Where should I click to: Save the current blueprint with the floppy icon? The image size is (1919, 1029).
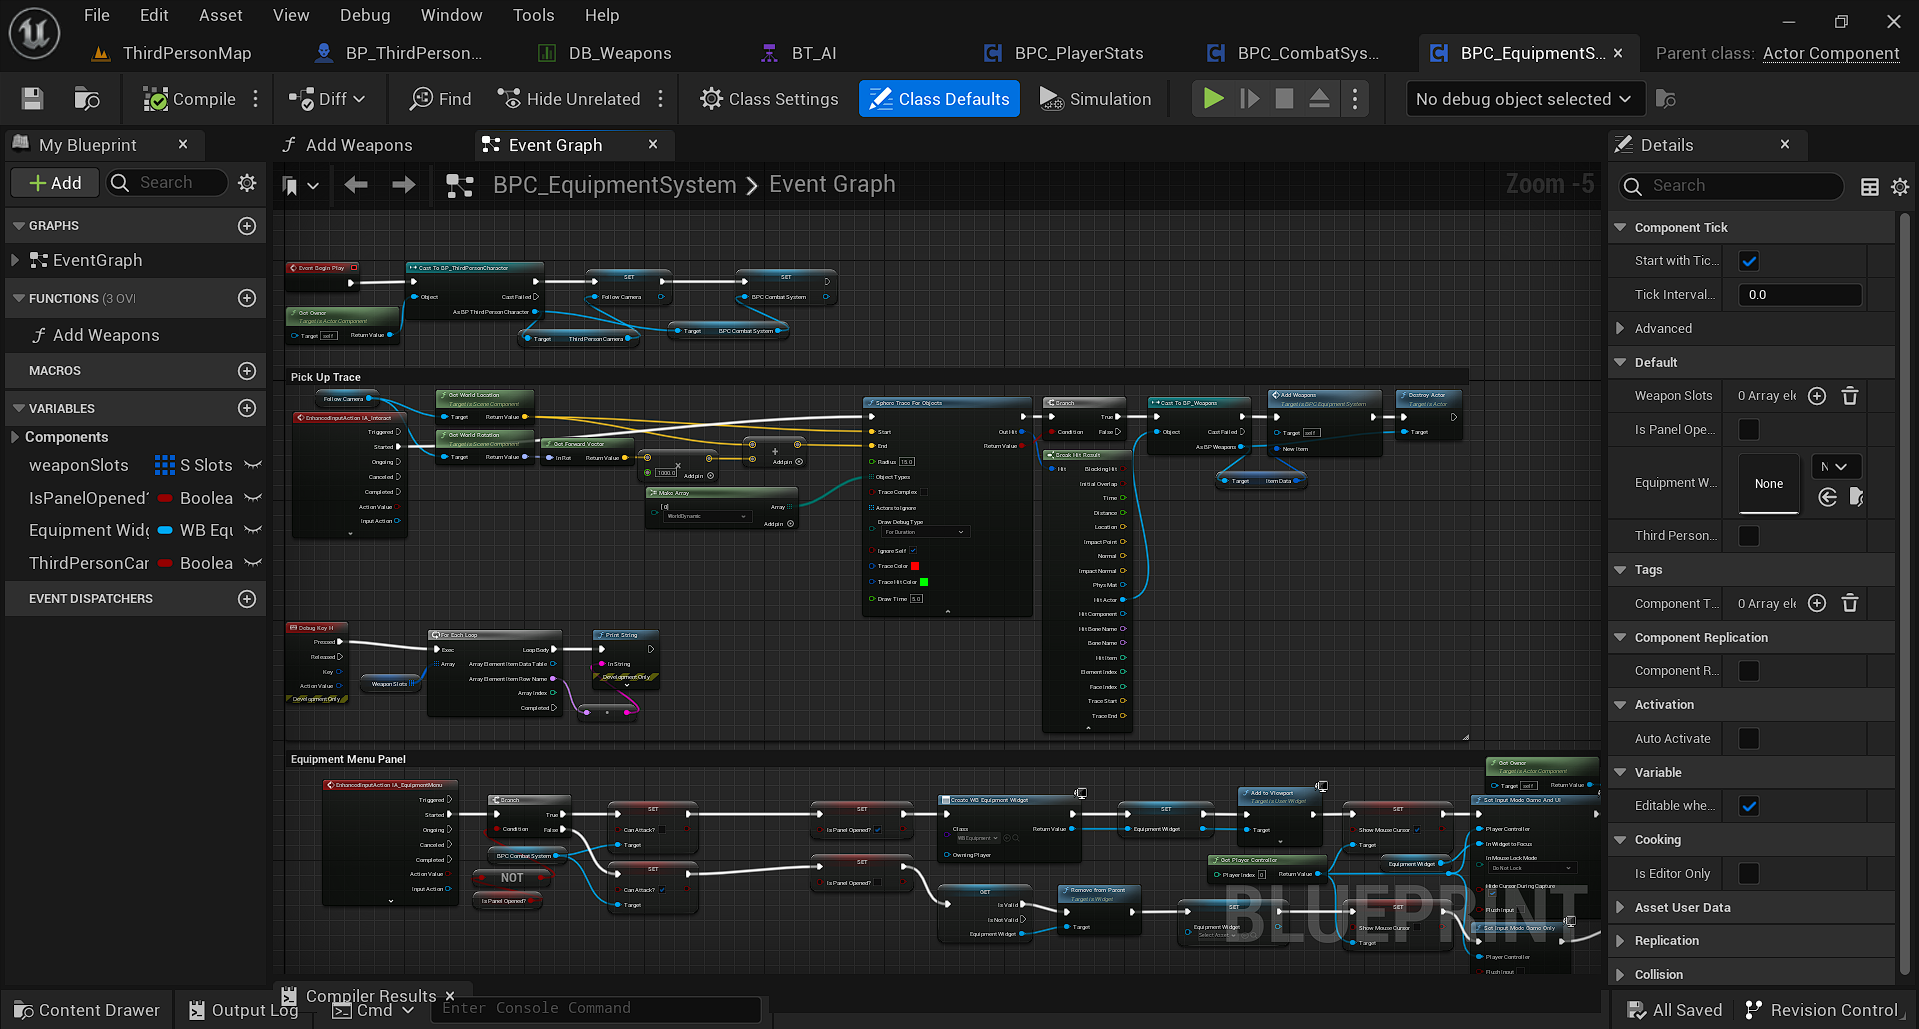click(x=32, y=99)
